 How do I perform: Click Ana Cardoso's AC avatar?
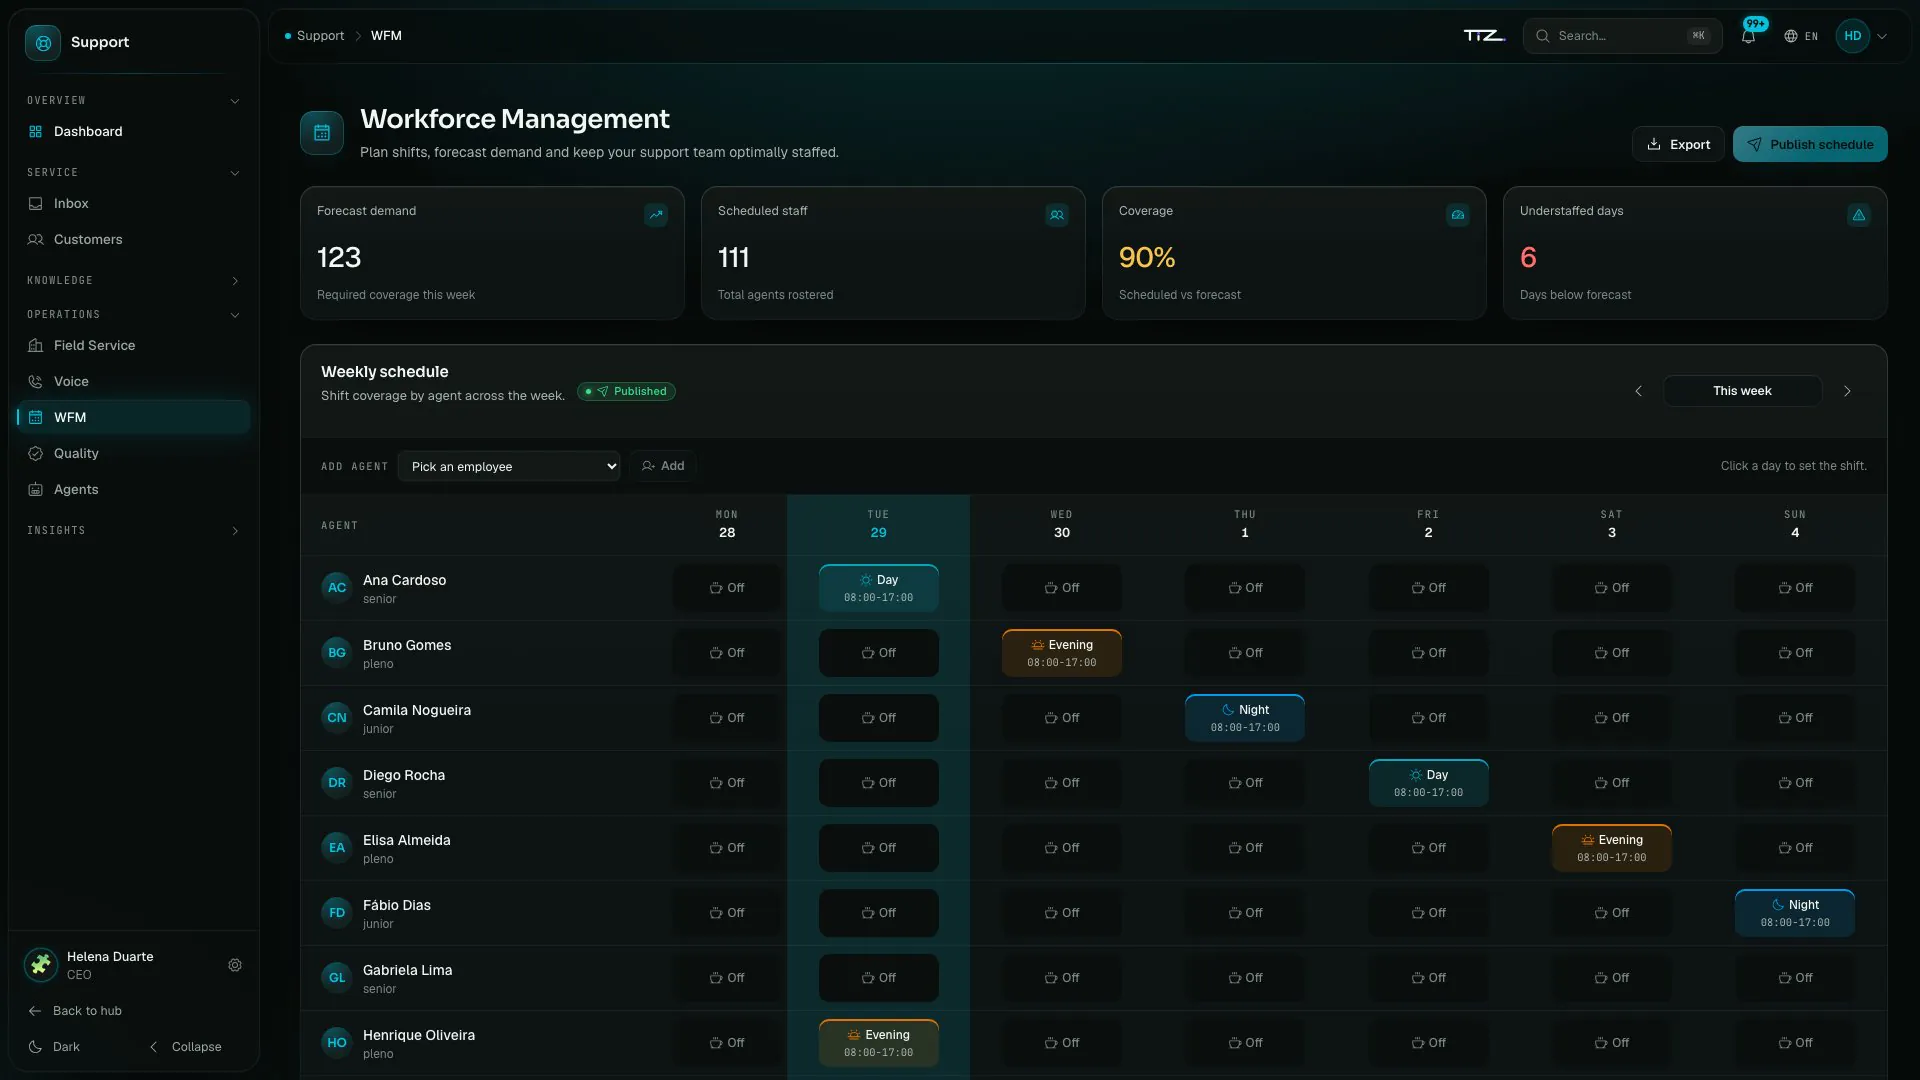[x=337, y=588]
